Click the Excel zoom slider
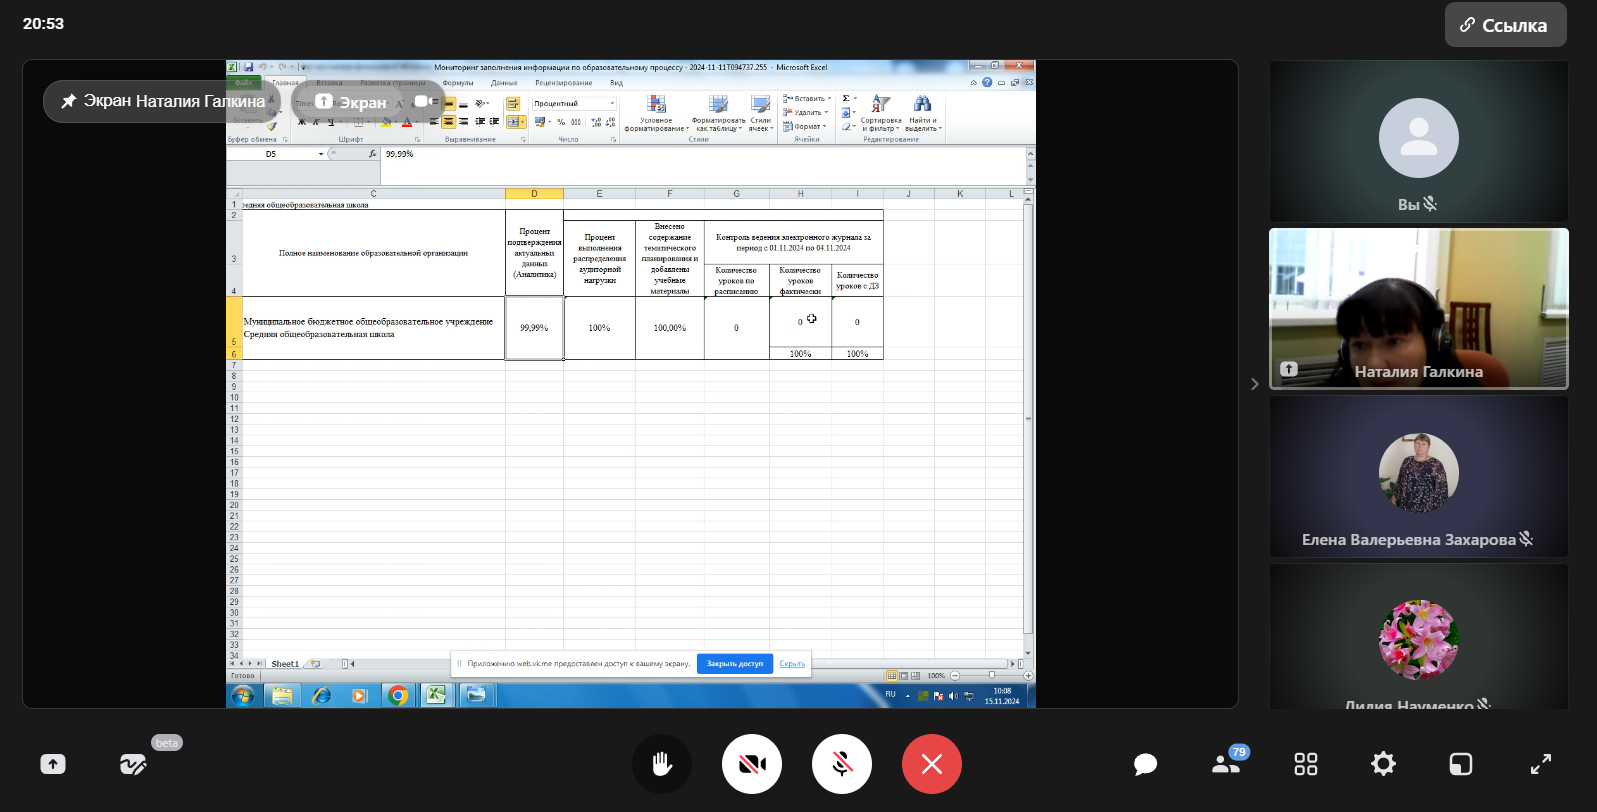 991,676
